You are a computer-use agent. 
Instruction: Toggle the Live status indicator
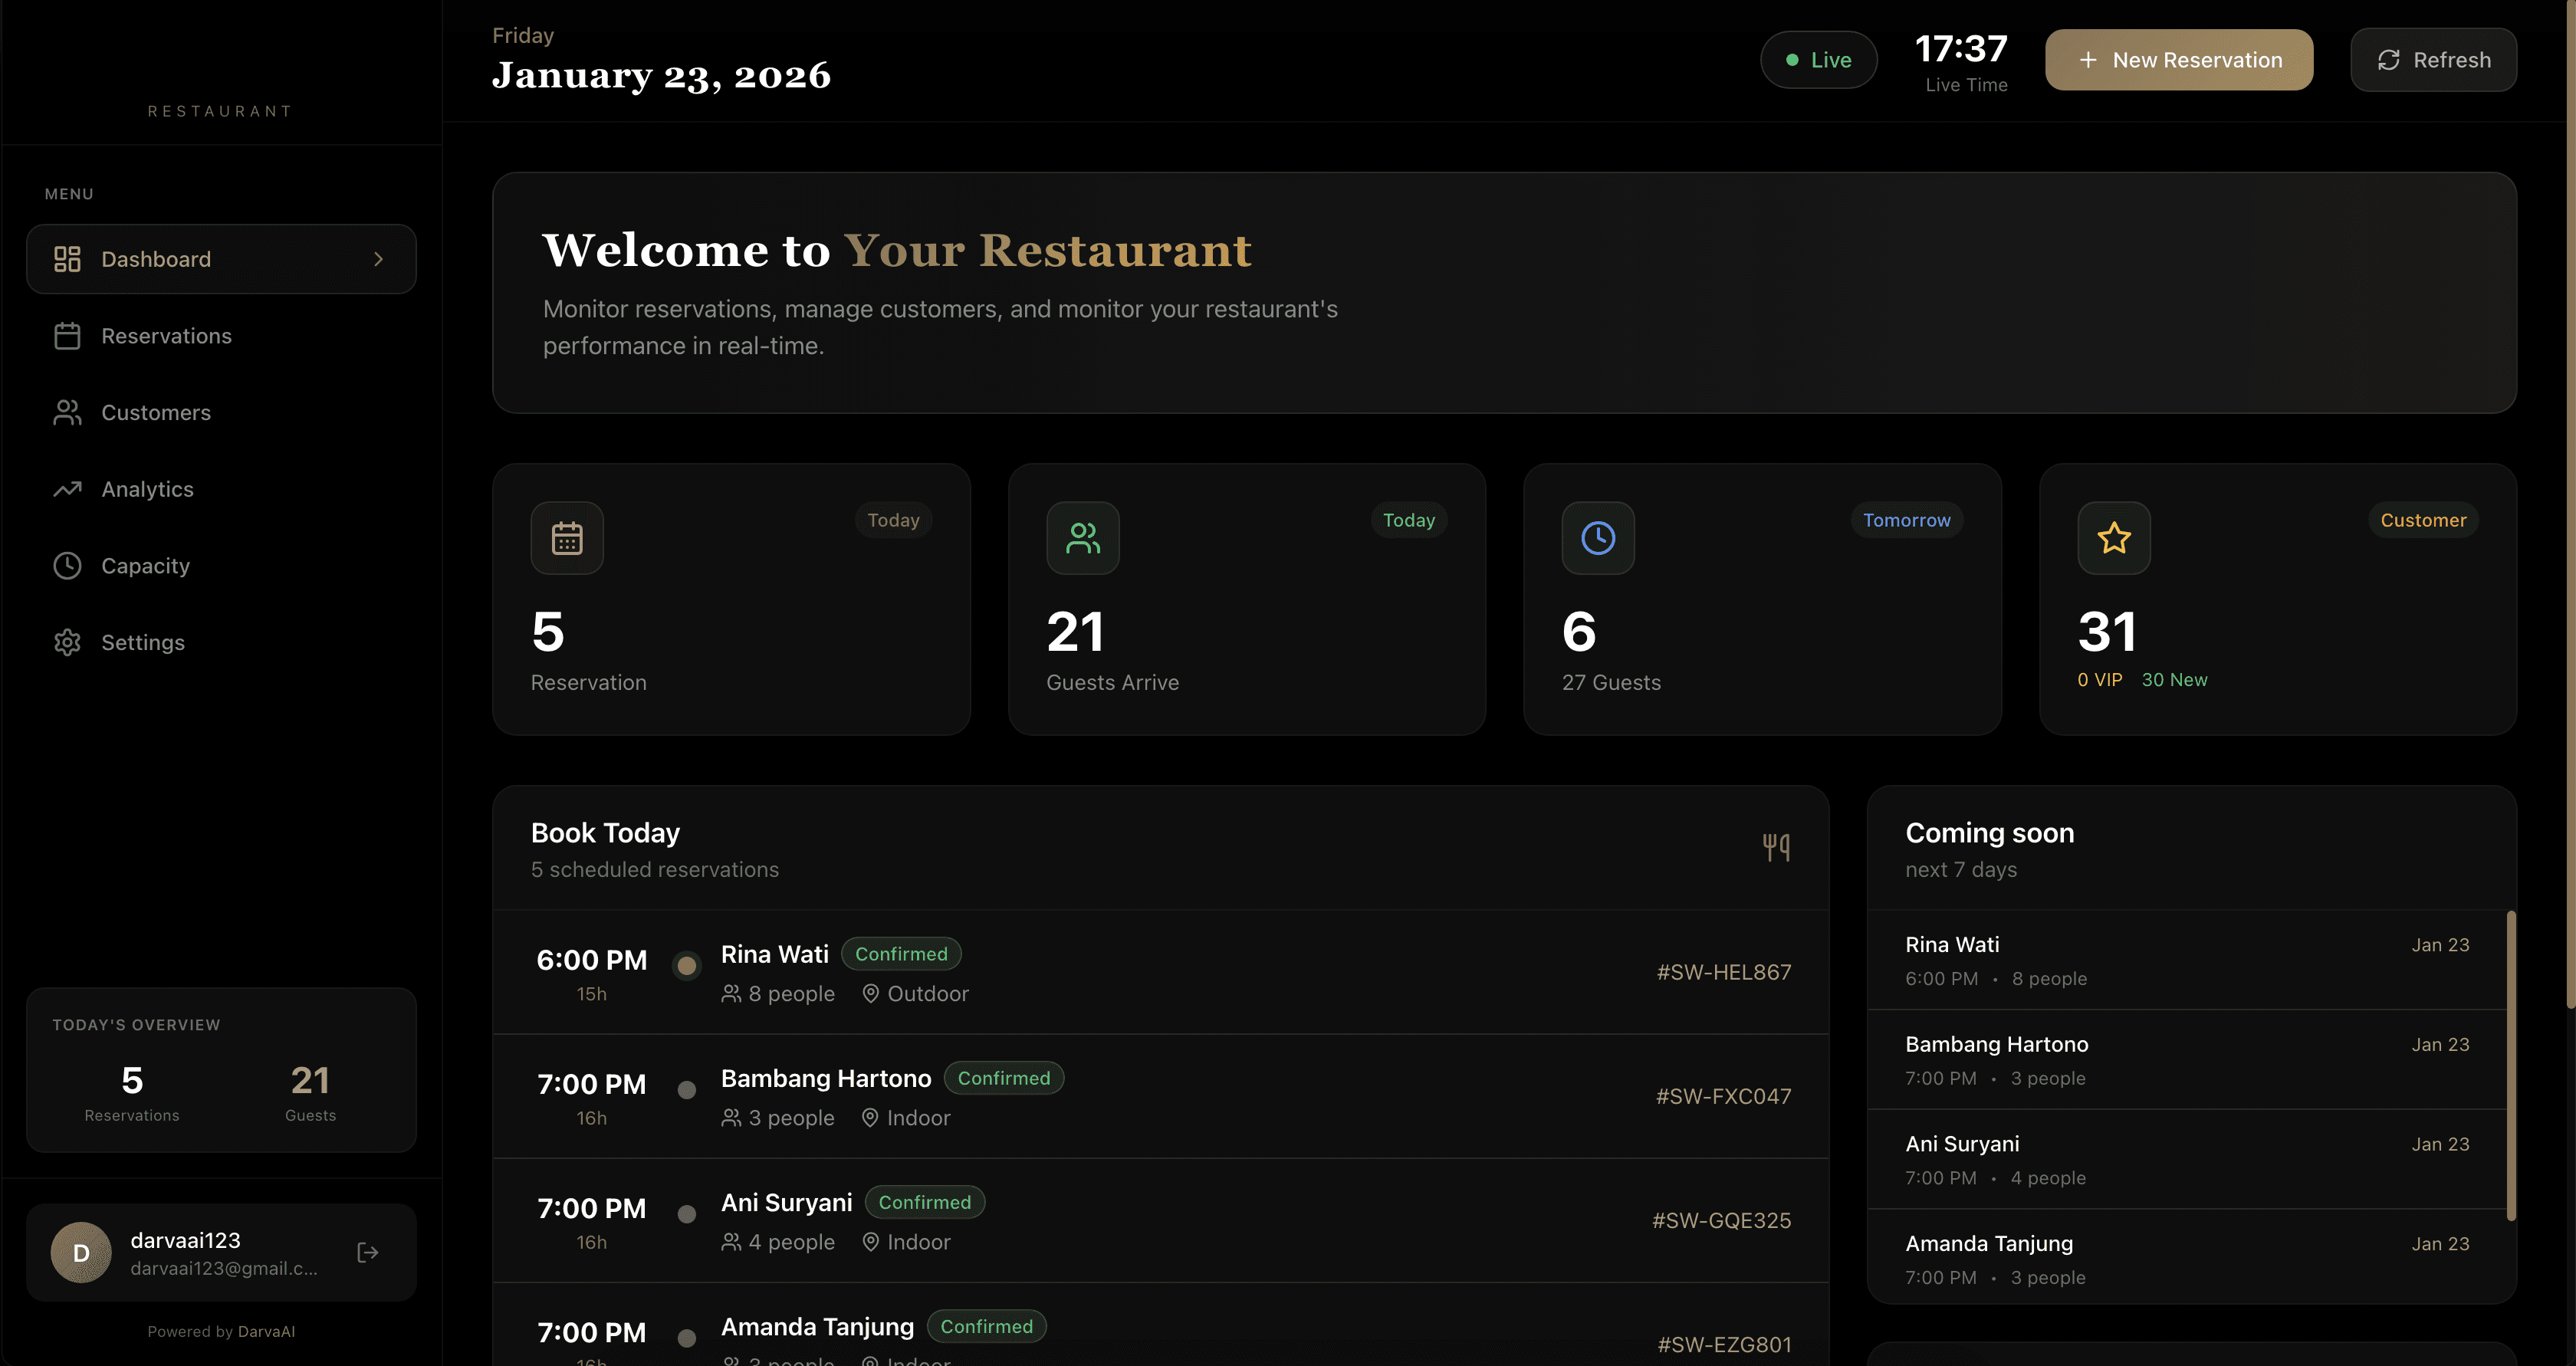pos(1819,59)
